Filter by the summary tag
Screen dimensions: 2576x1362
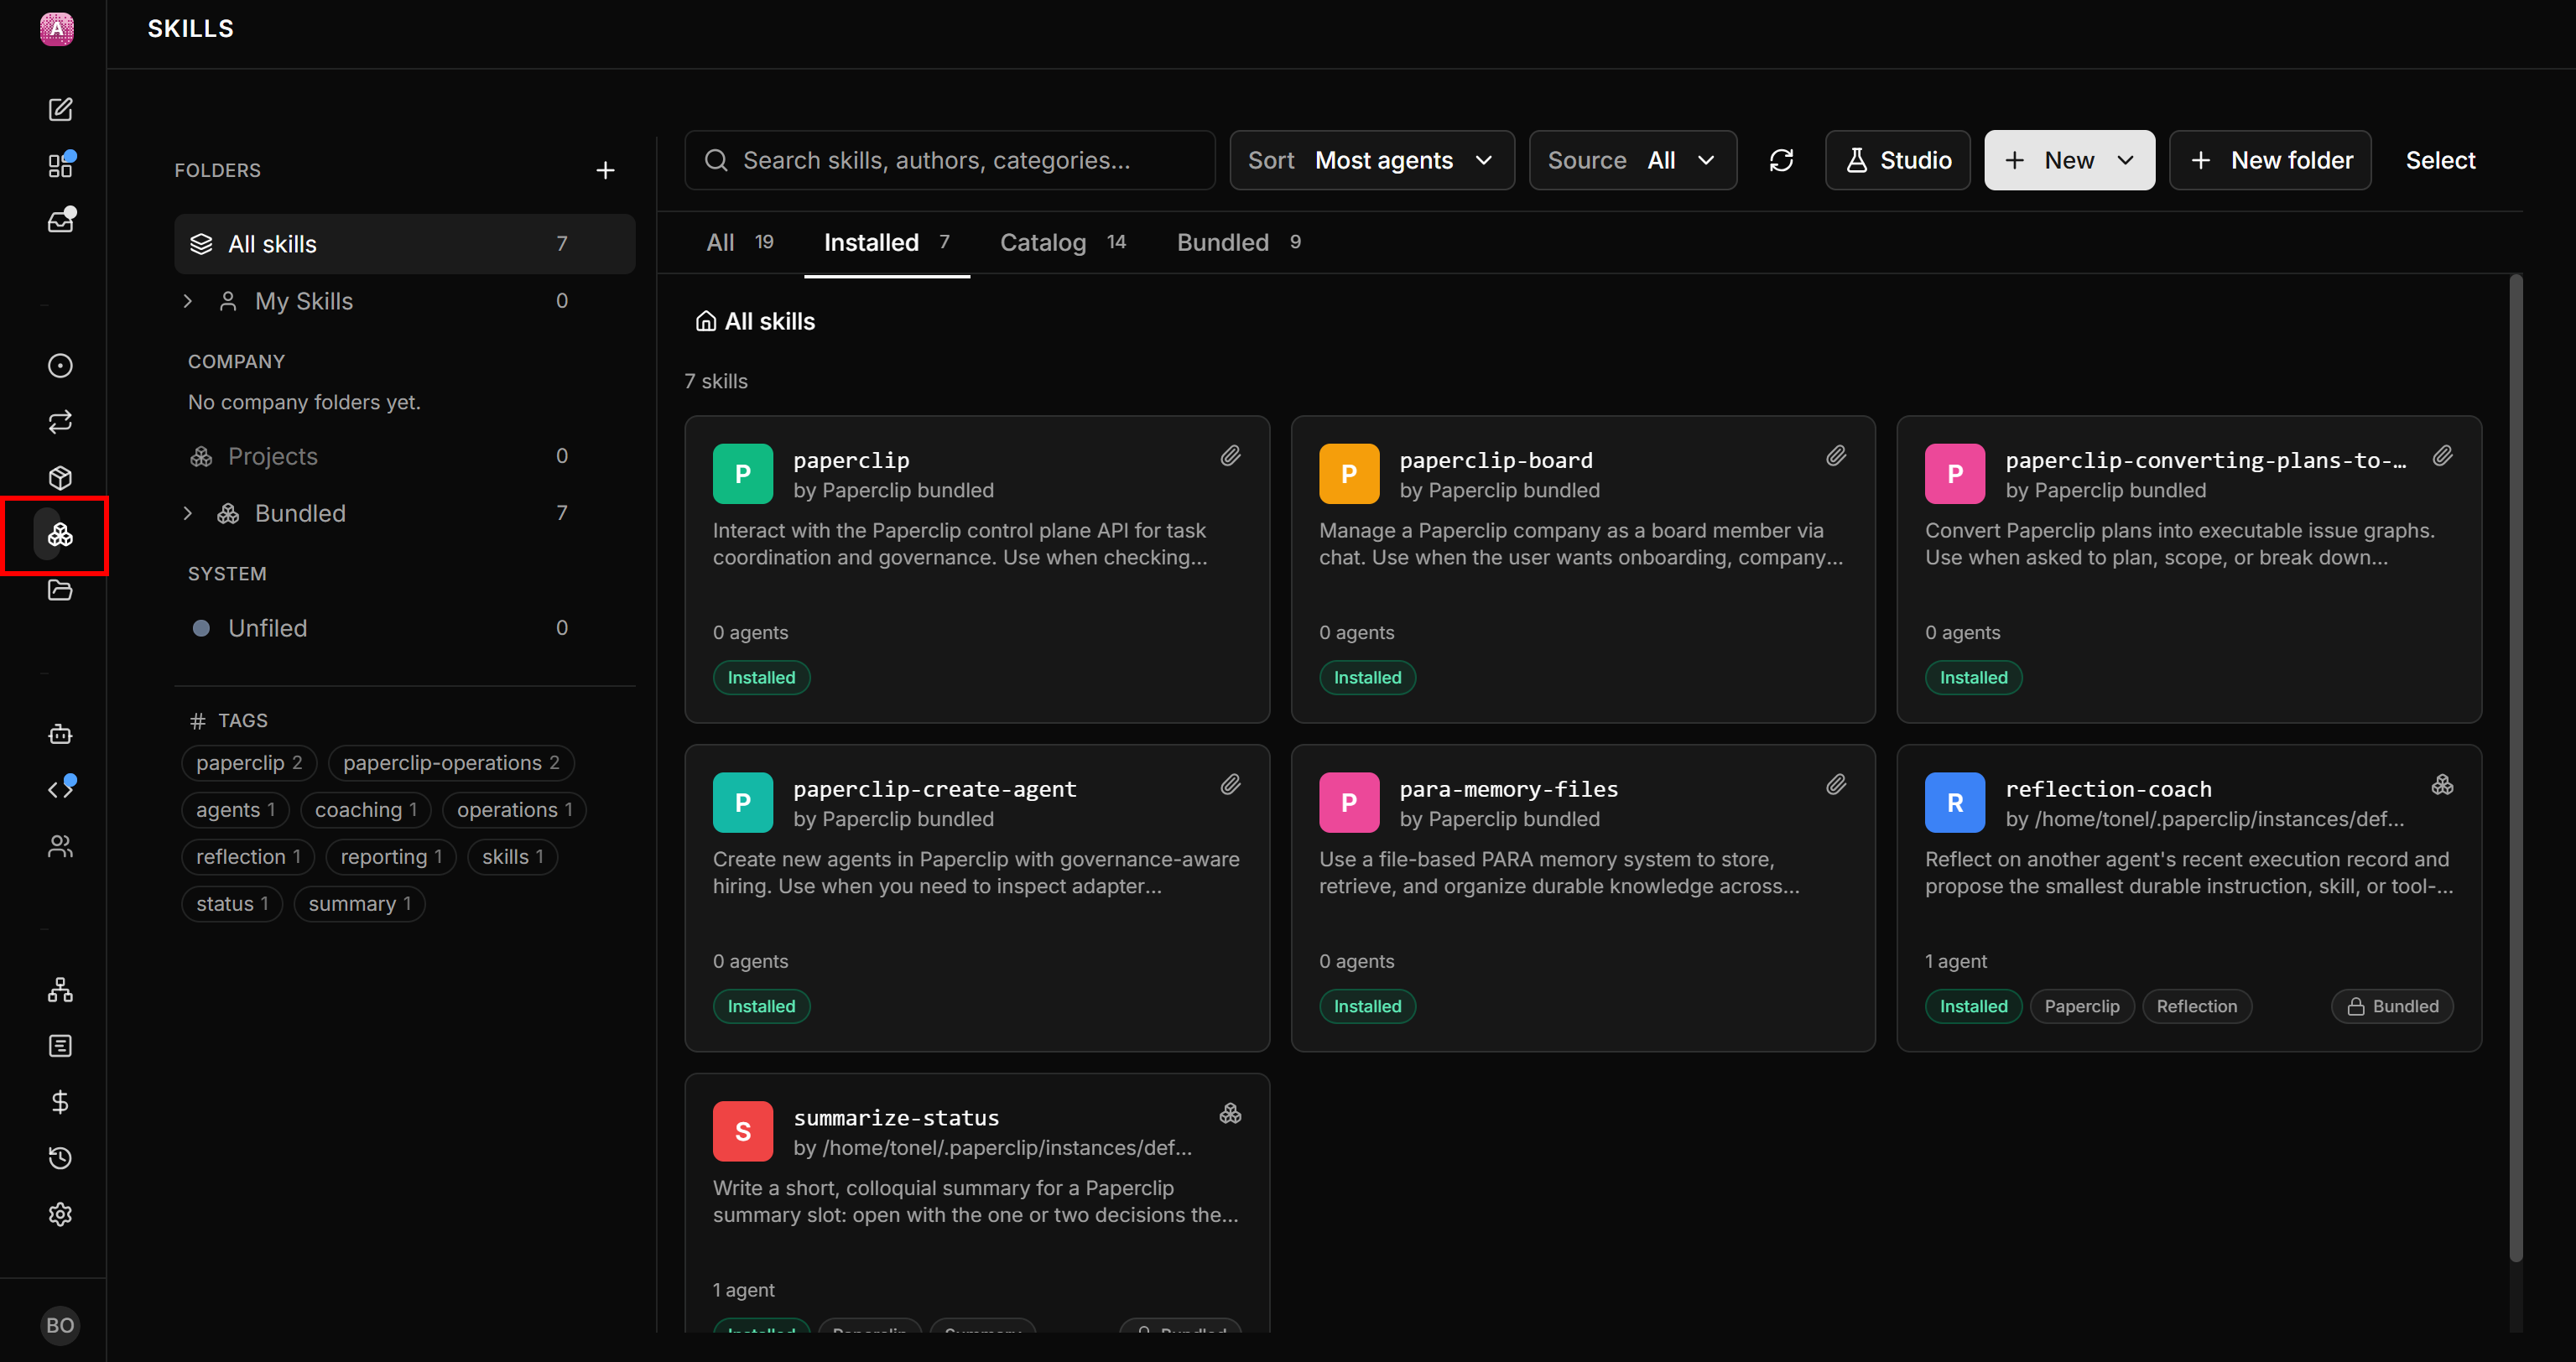[359, 904]
